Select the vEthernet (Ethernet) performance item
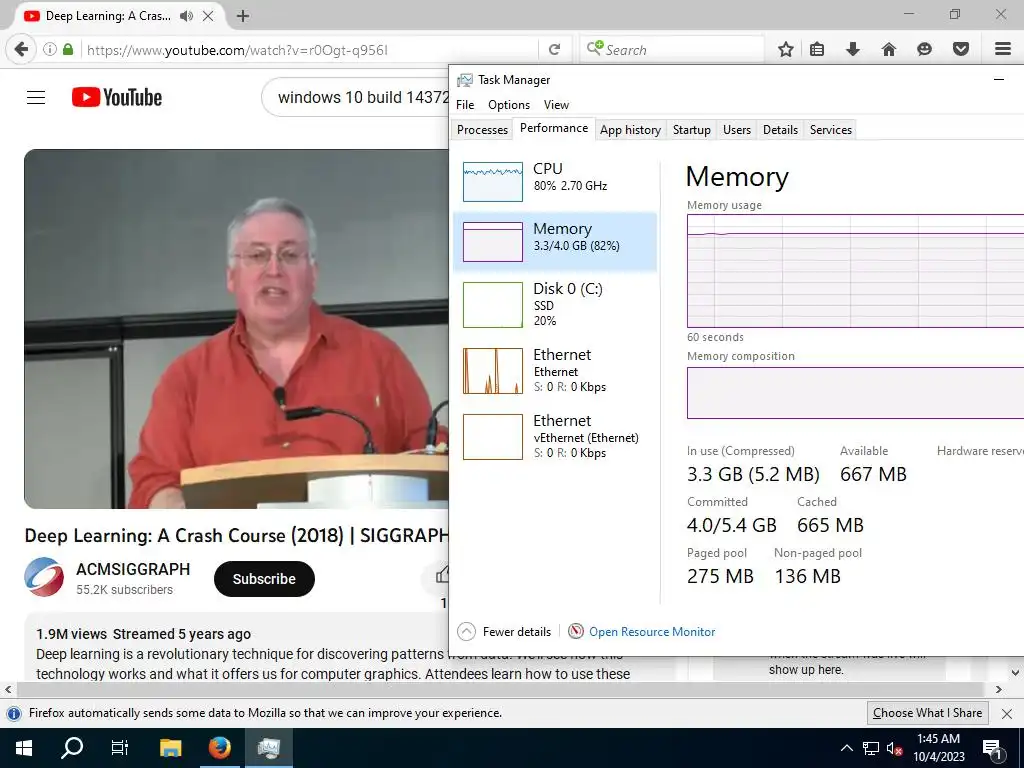The height and width of the screenshot is (768, 1024). click(x=555, y=436)
